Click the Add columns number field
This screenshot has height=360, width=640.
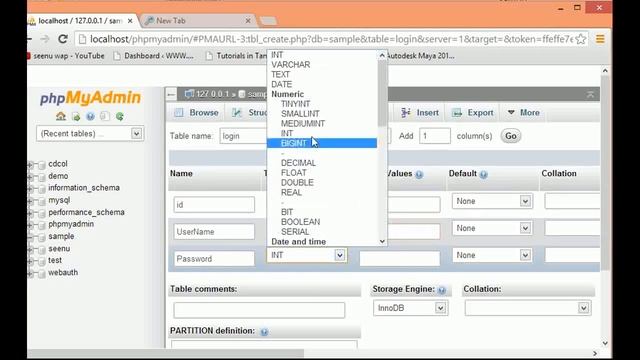click(x=435, y=136)
